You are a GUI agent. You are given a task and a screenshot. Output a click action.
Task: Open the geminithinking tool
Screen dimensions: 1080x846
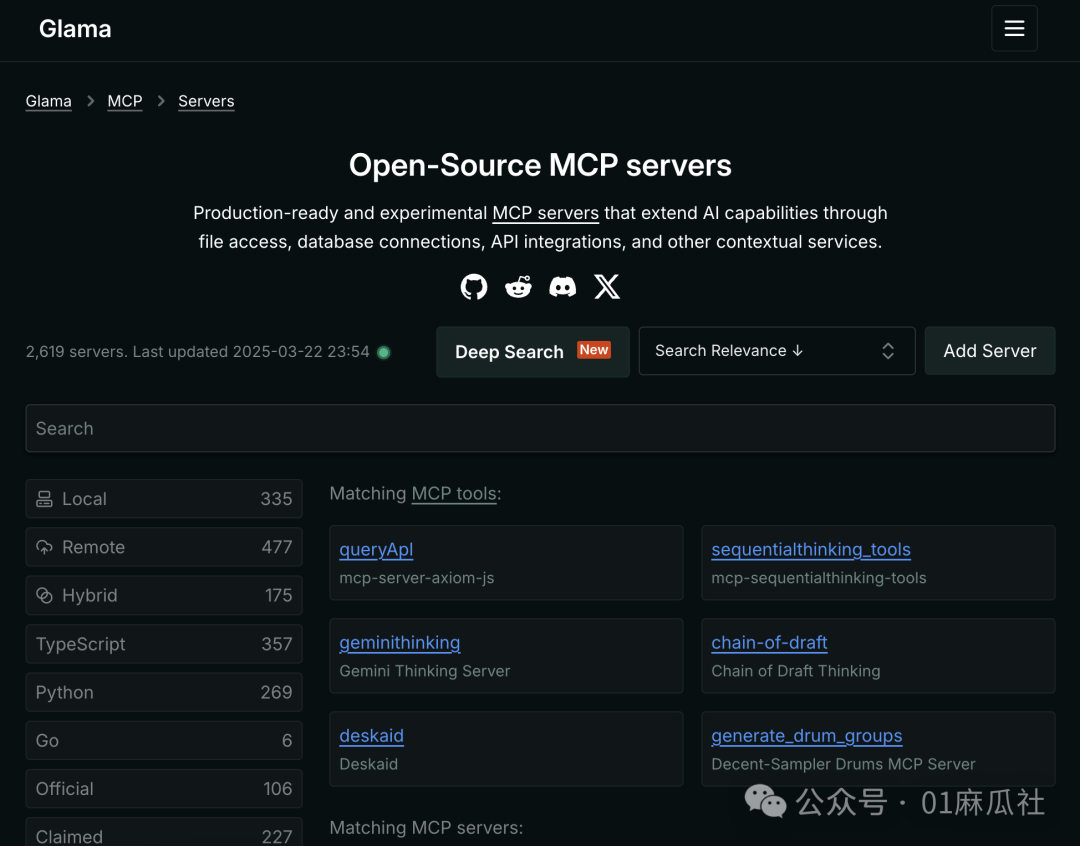[x=399, y=643]
